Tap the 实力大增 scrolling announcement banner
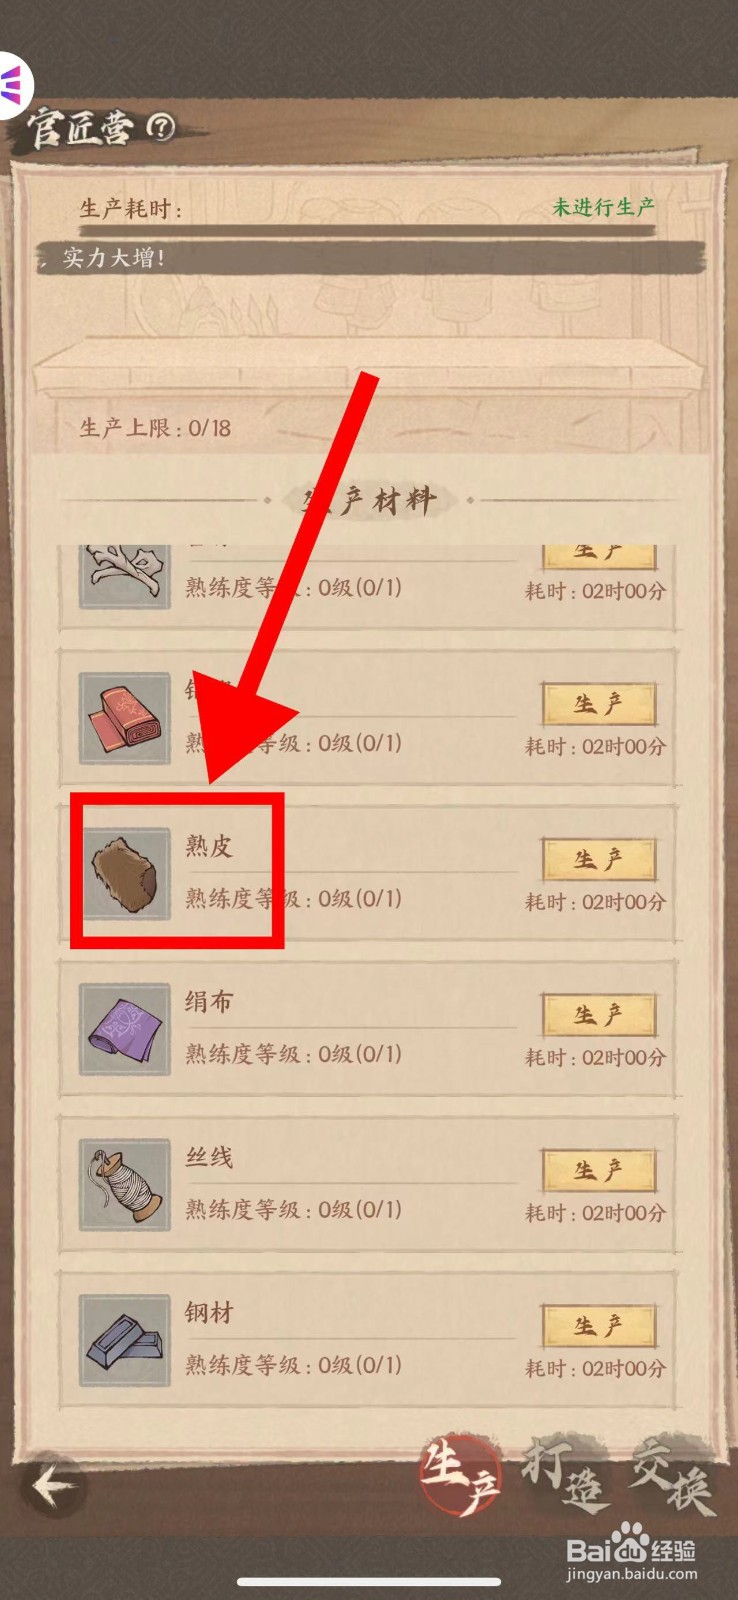Viewport: 738px width, 1600px height. pyautogui.click(x=368, y=258)
